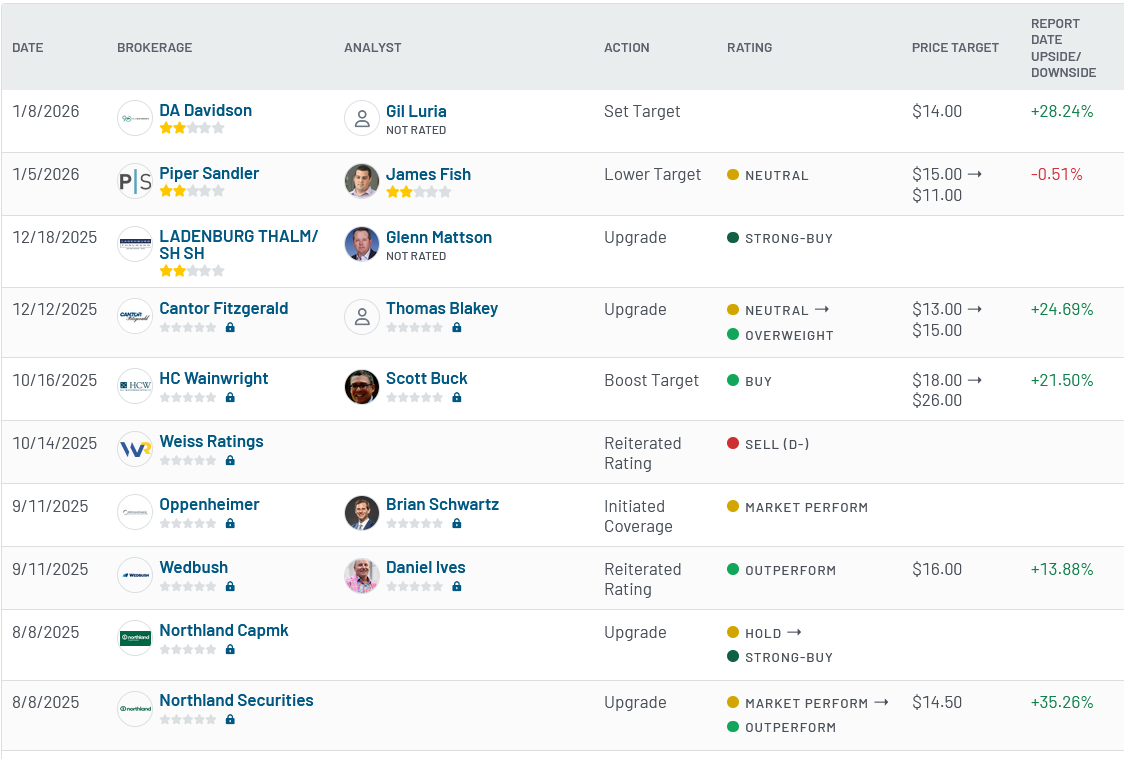1124x759 pixels.
Task: Click the Ladenburg Thalmann logo icon
Action: pos(135,244)
